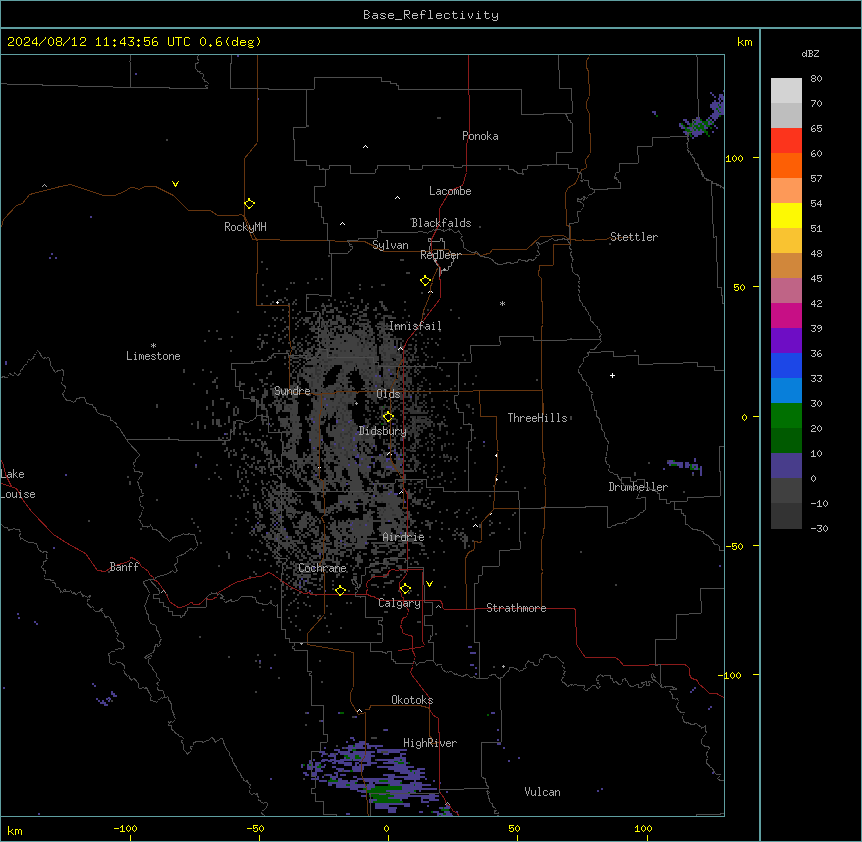Click the top-right km unit label

point(745,42)
